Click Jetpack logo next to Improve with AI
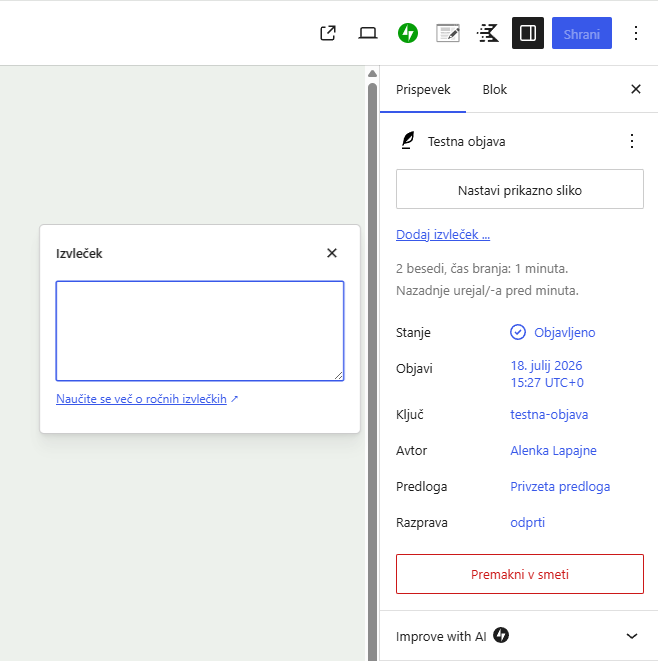This screenshot has width=658, height=661. pyautogui.click(x=501, y=635)
